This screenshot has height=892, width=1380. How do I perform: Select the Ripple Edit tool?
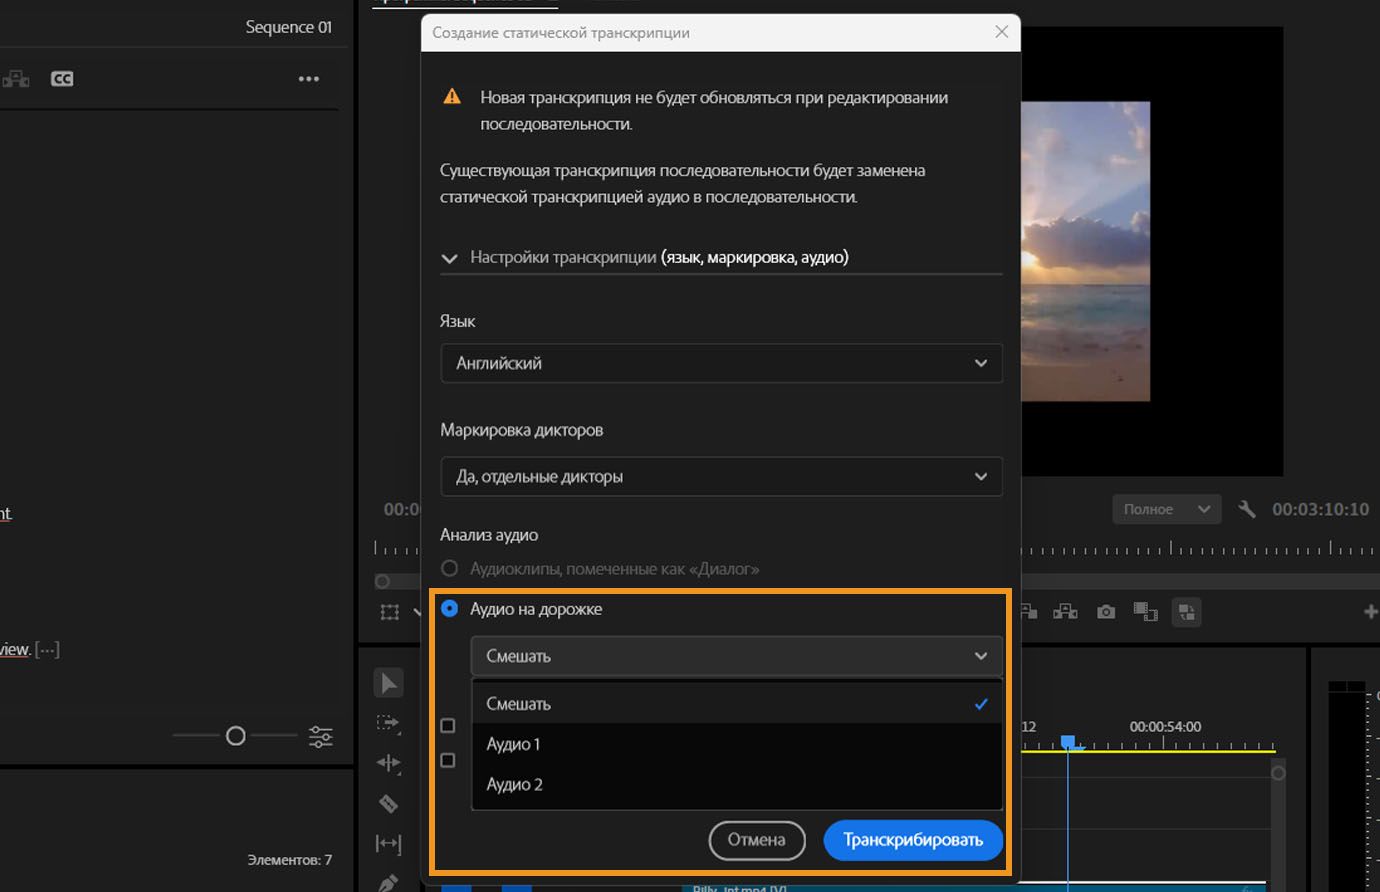click(388, 763)
